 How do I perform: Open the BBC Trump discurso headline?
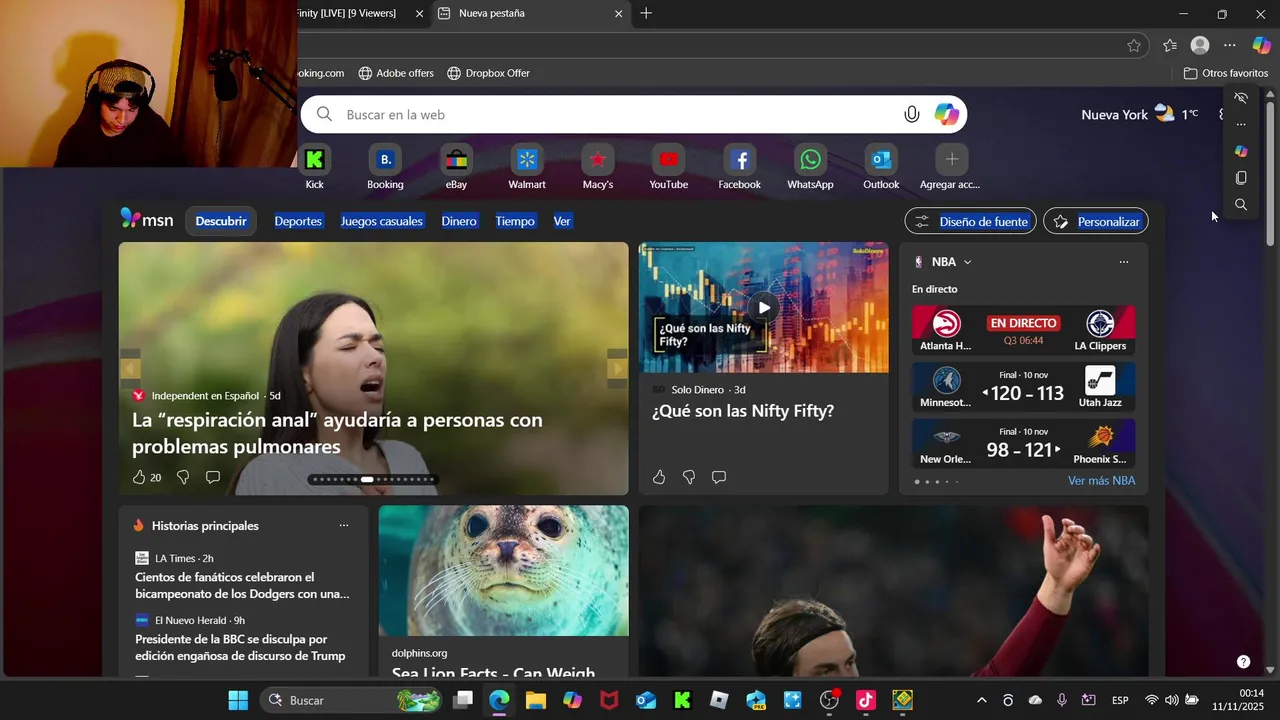(240, 647)
